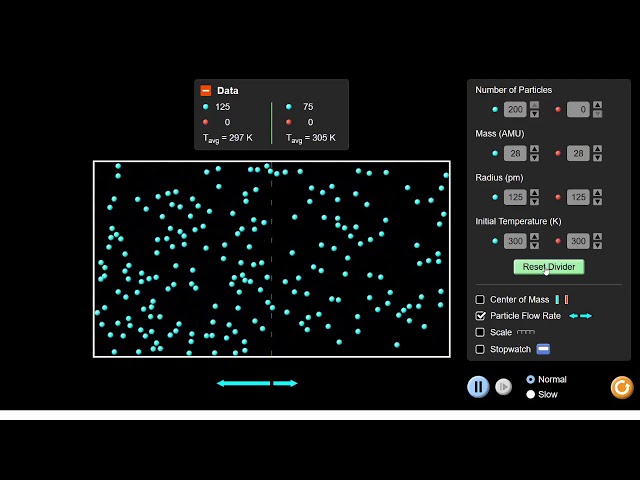The width and height of the screenshot is (640, 480).
Task: Turn on the Scale checkbox
Action: click(480, 332)
